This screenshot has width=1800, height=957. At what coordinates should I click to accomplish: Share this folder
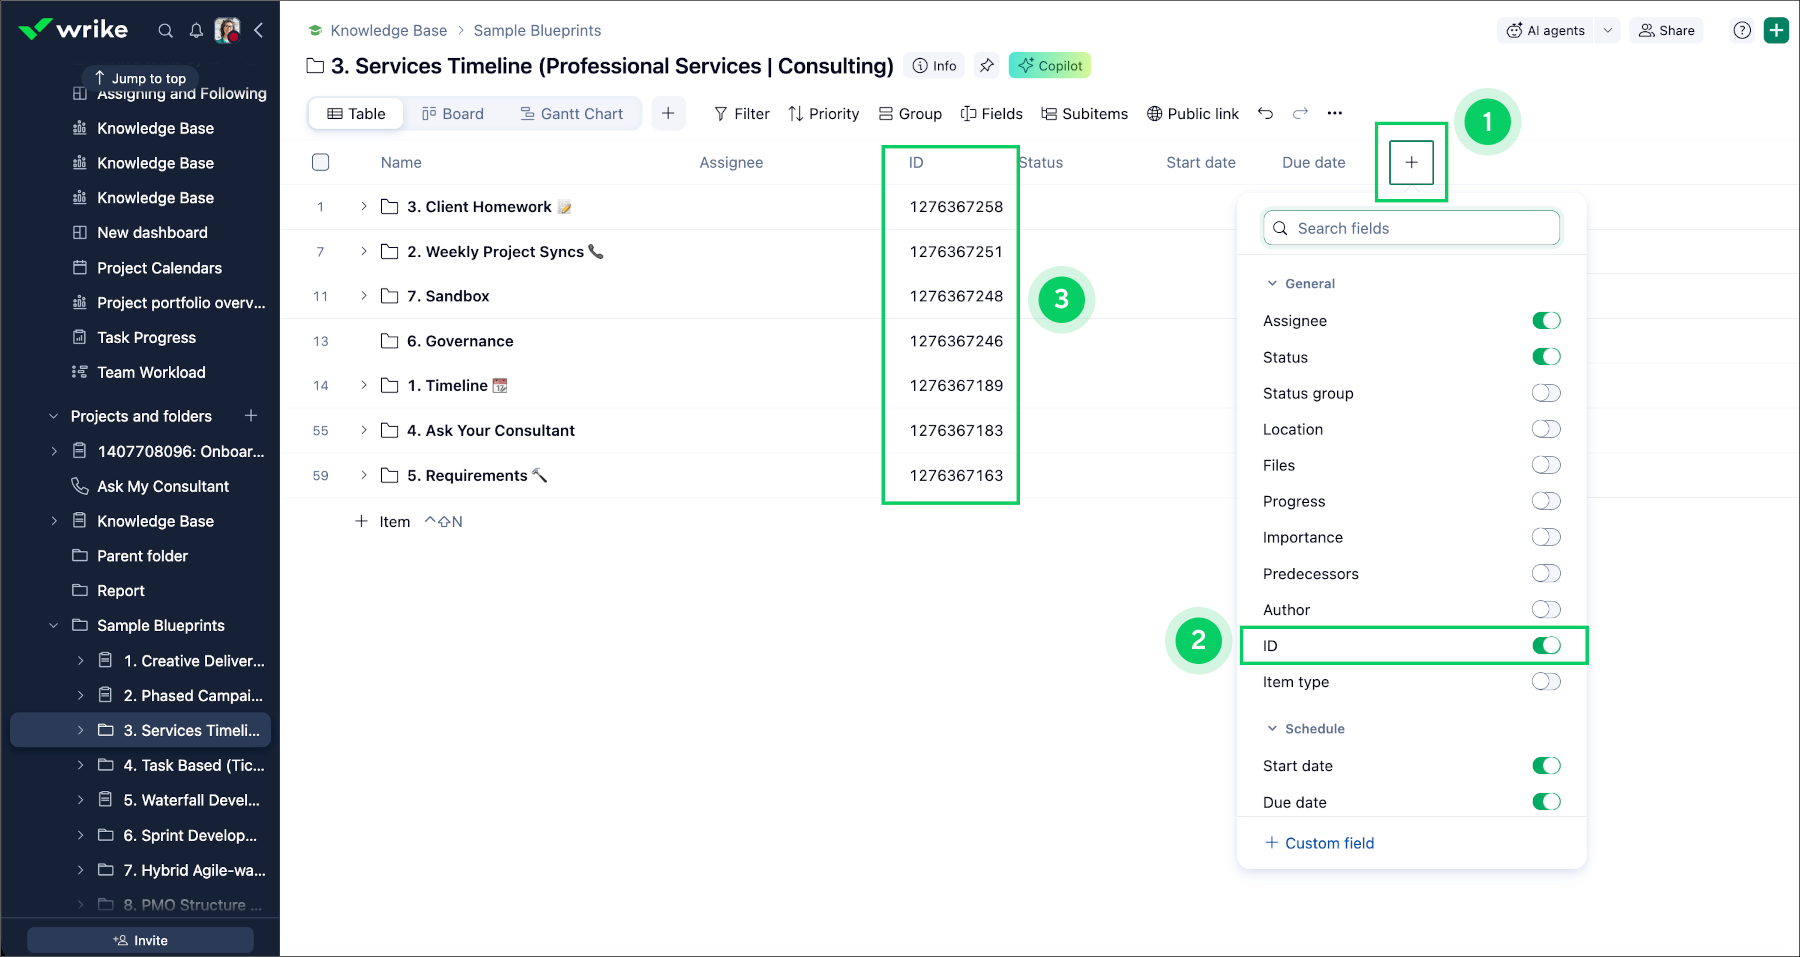coord(1666,30)
